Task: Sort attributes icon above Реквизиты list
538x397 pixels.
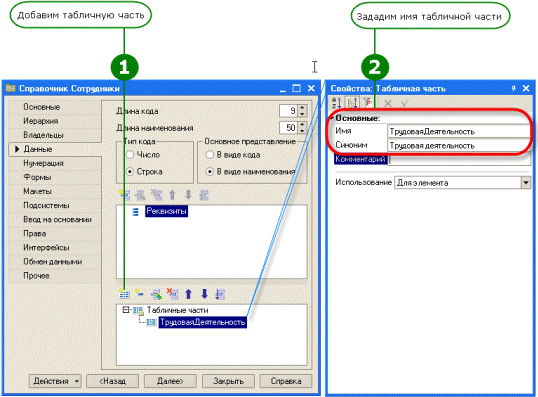Action: (x=204, y=195)
